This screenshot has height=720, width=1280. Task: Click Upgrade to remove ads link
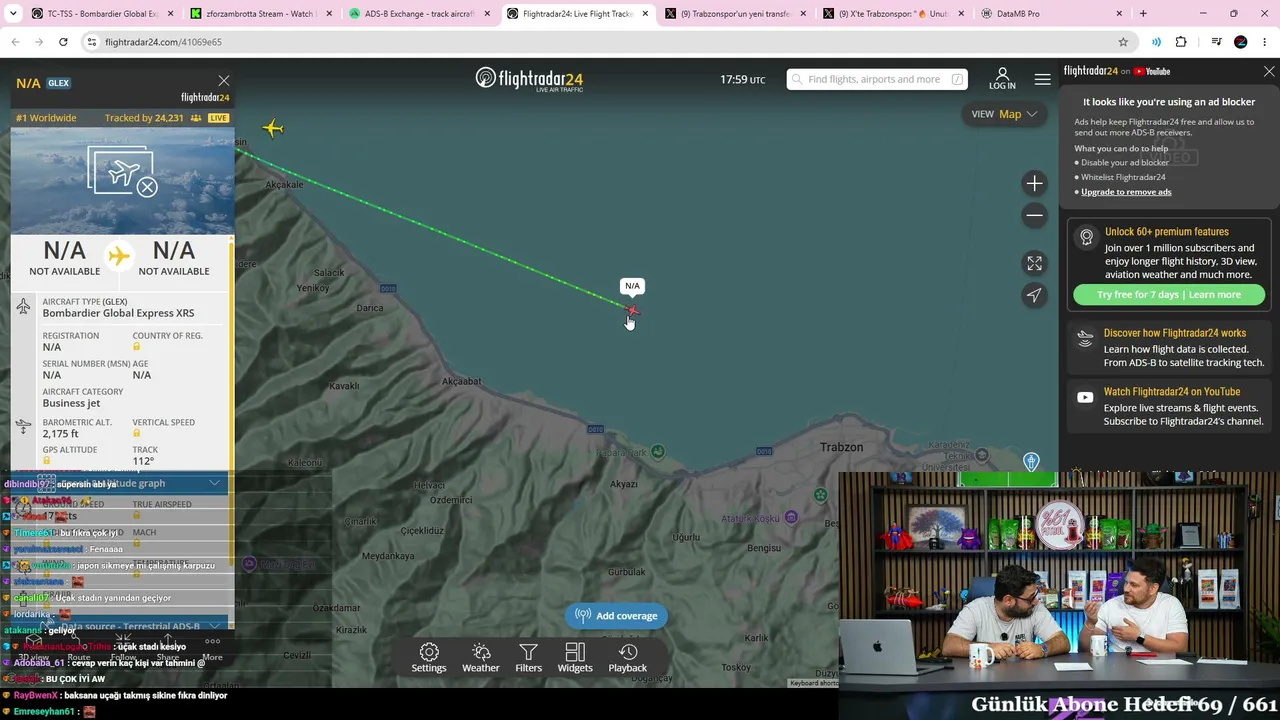[1126, 192]
